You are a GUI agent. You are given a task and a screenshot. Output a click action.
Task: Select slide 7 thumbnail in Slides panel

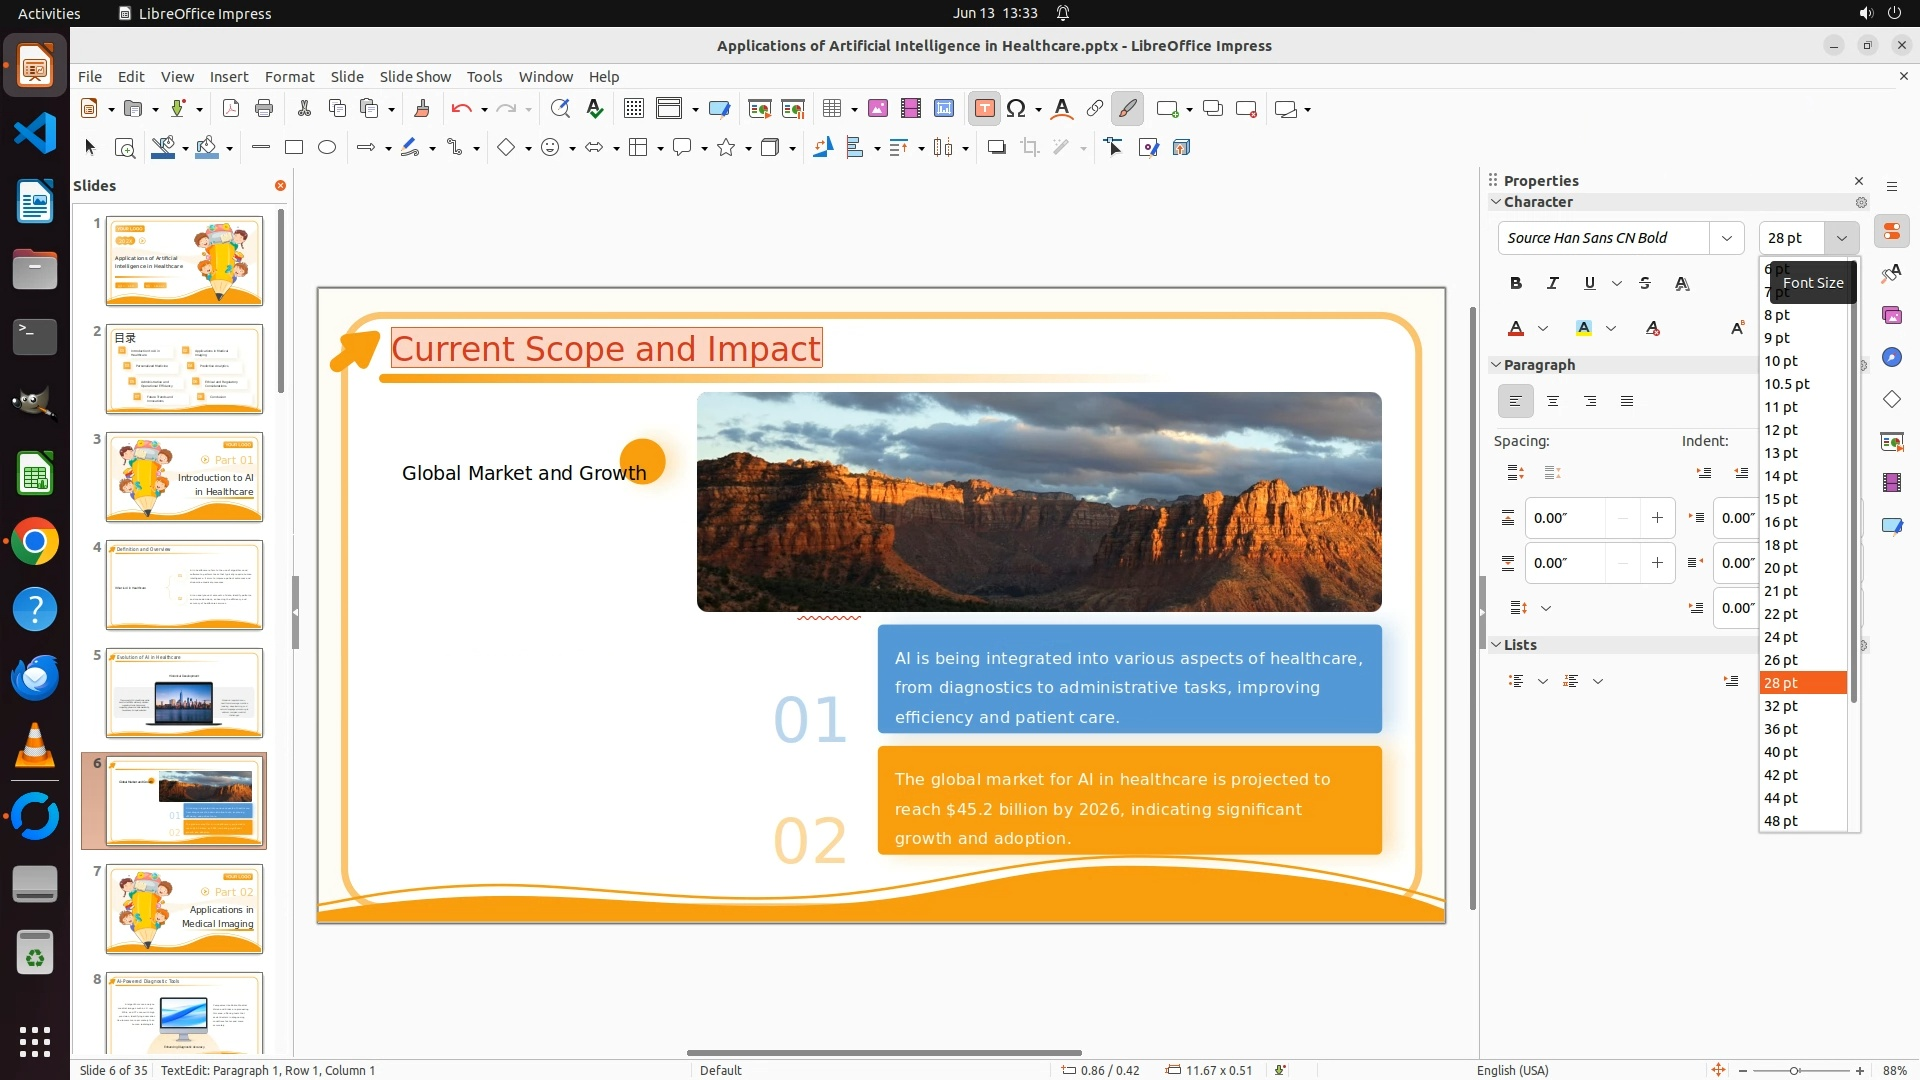pyautogui.click(x=184, y=908)
